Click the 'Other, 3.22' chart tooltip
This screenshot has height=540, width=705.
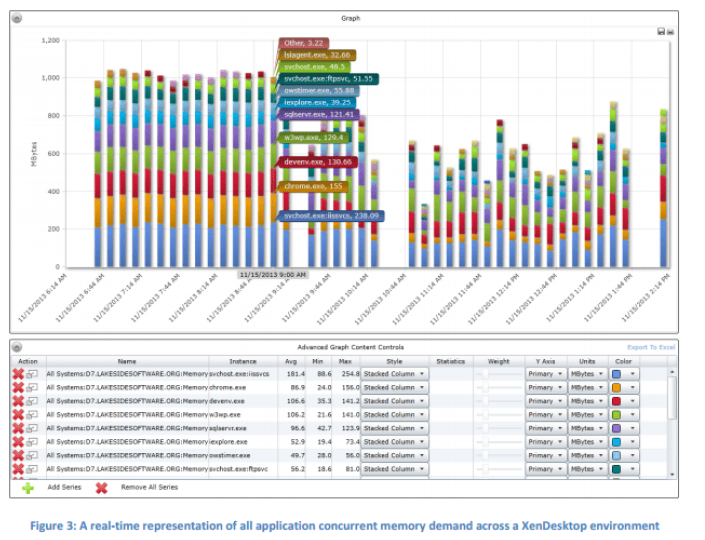click(303, 43)
